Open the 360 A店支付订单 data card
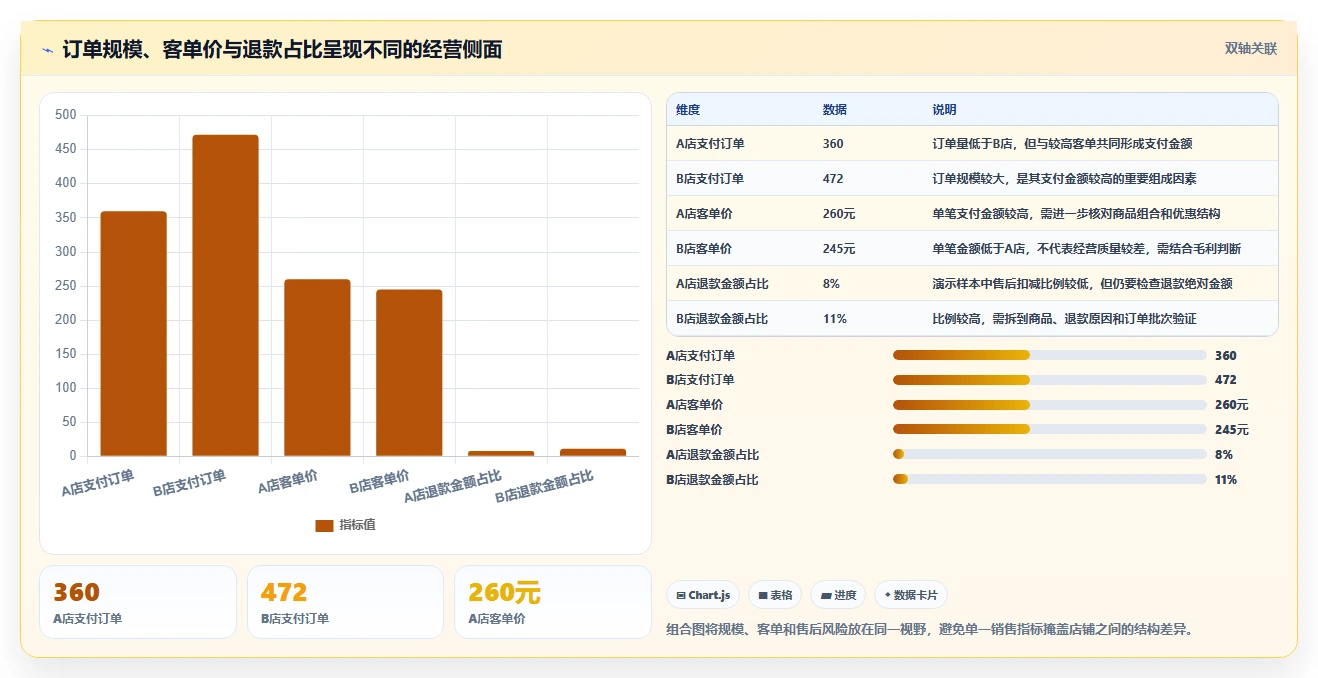Image resolution: width=1318 pixels, height=678 pixels. coord(138,602)
